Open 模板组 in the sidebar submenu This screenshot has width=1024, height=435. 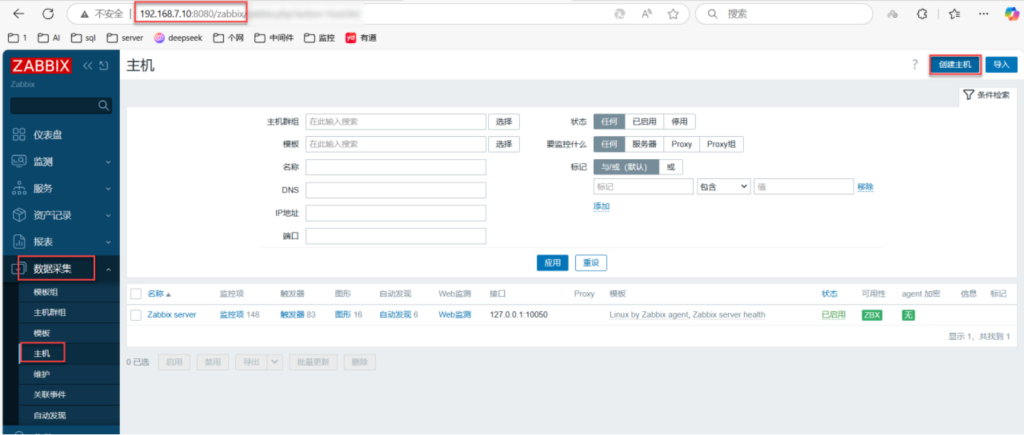pos(46,292)
